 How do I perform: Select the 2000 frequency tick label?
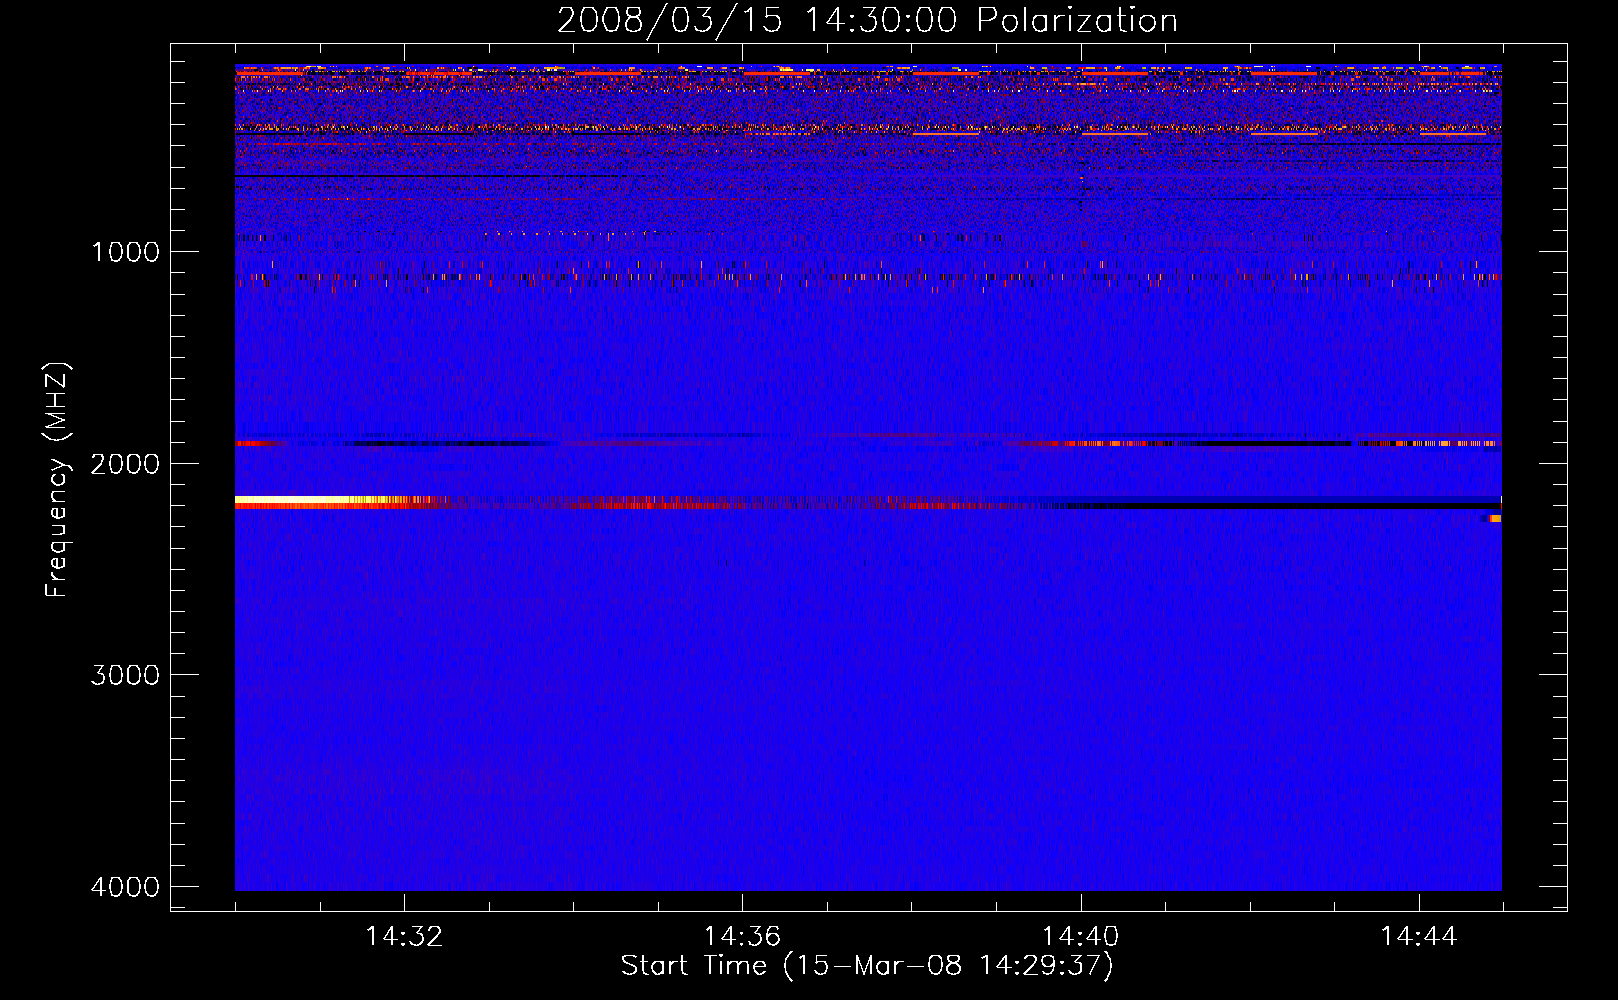(x=125, y=464)
